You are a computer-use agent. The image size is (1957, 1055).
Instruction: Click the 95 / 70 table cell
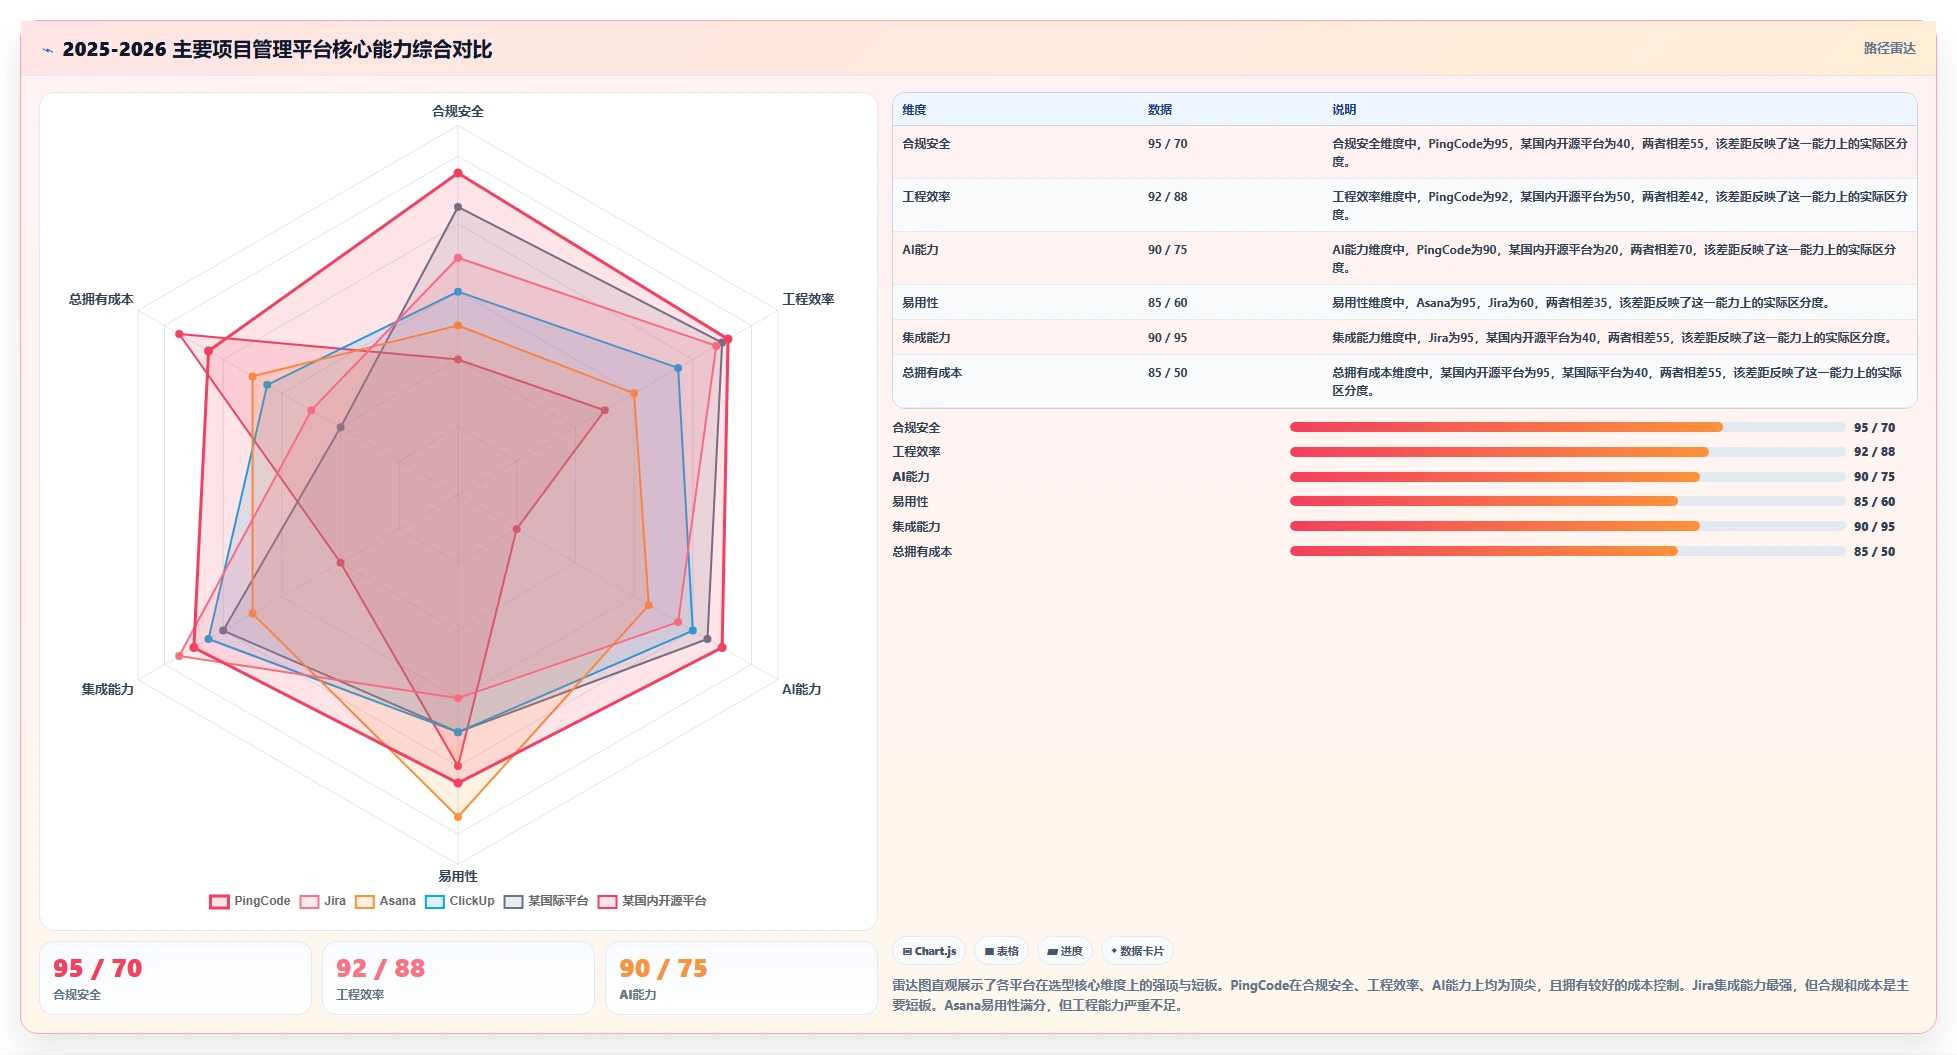click(1167, 144)
